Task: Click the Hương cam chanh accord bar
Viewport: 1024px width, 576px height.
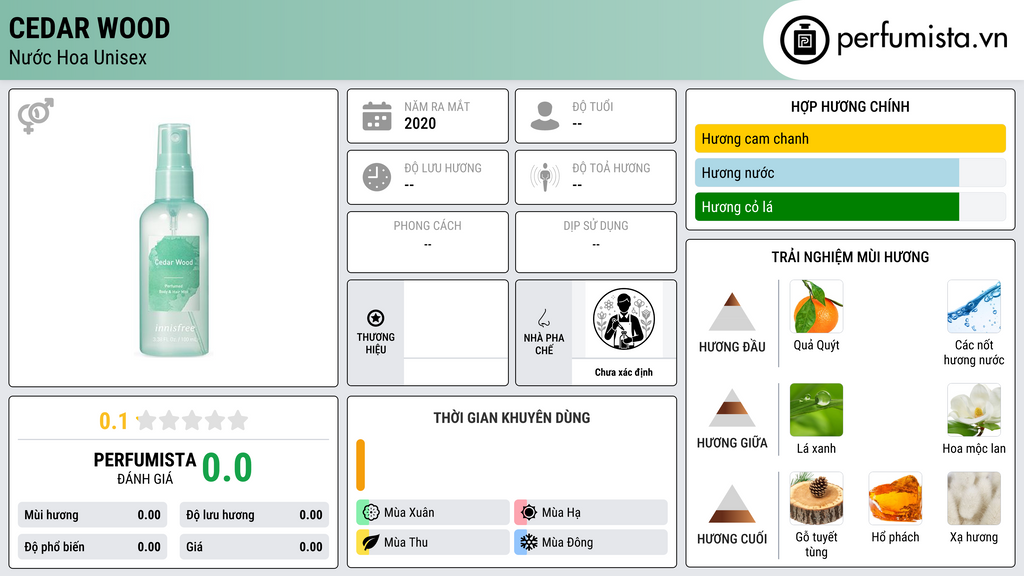Action: pos(850,138)
